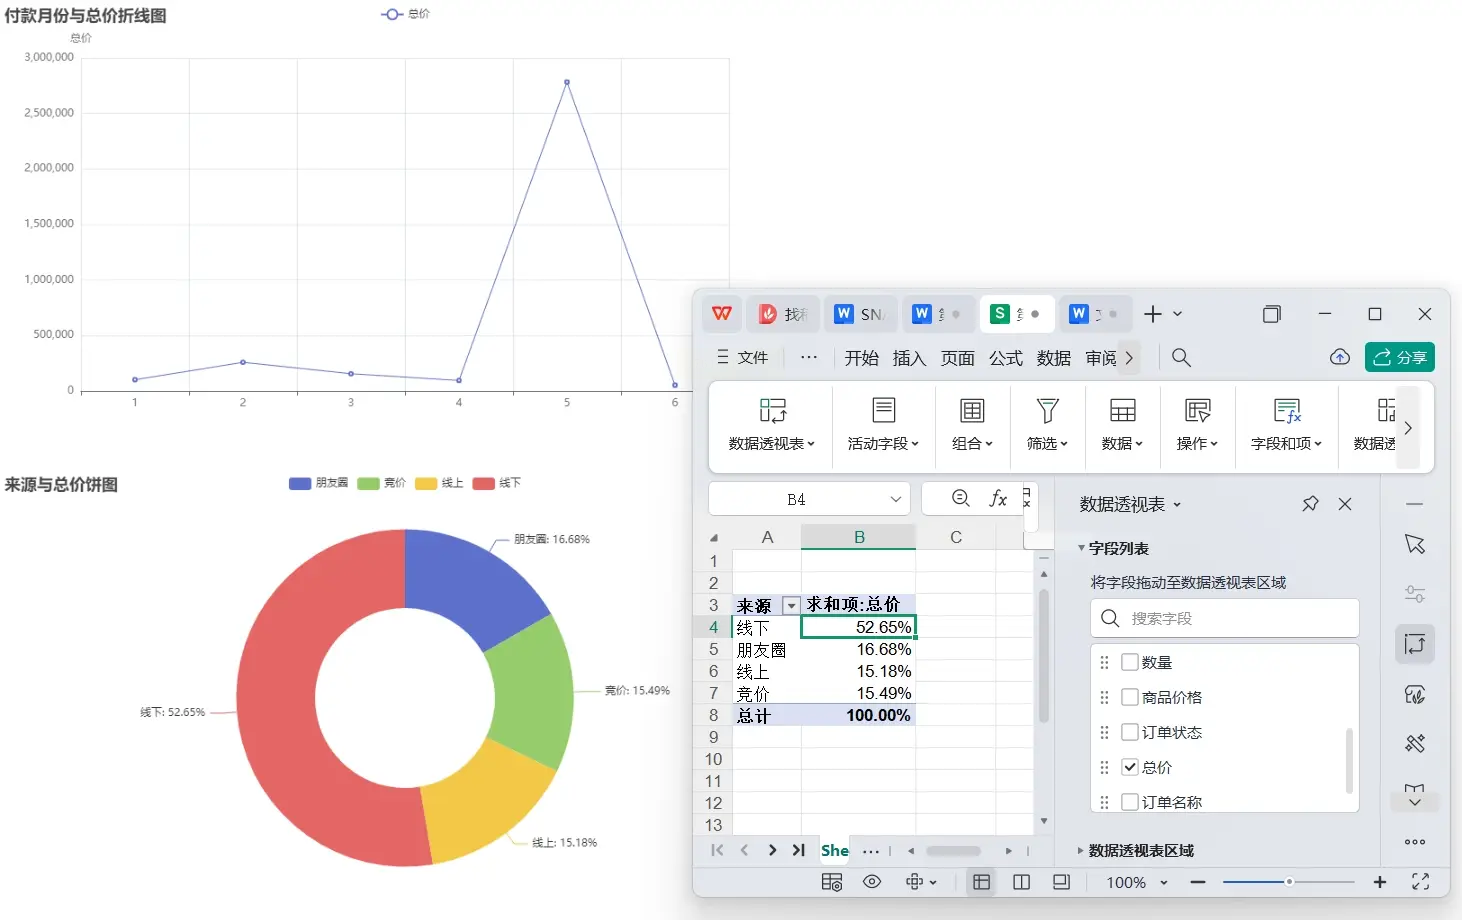Enable the 数量 field checkbox

click(x=1130, y=662)
